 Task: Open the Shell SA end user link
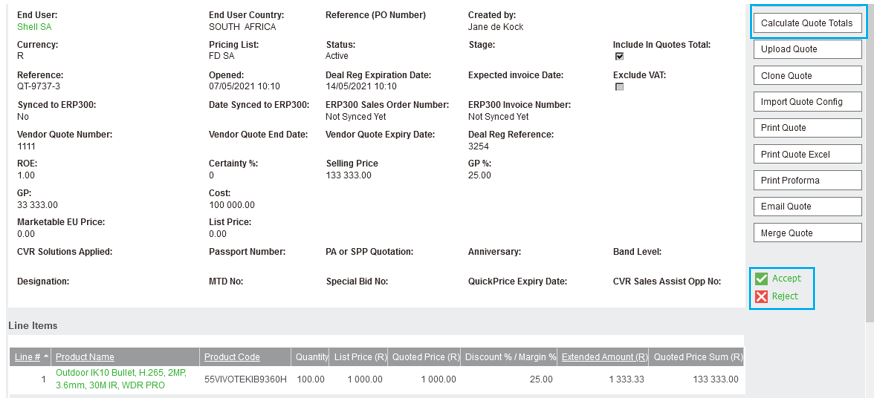coord(34,27)
